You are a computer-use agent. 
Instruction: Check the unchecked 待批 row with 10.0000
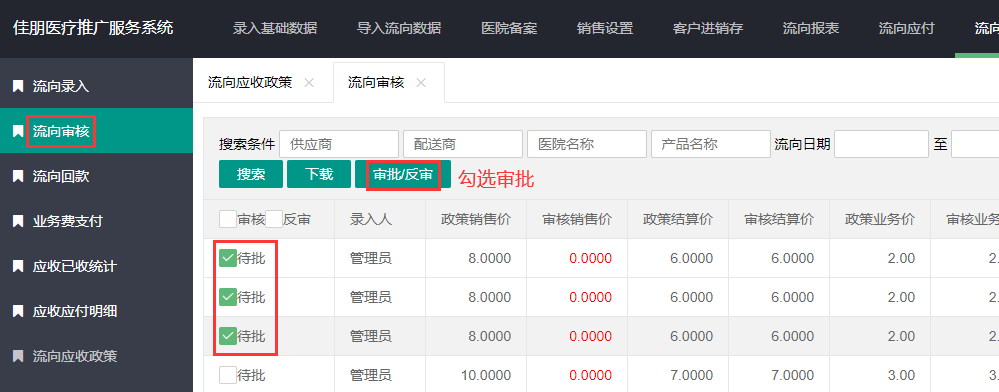228,375
